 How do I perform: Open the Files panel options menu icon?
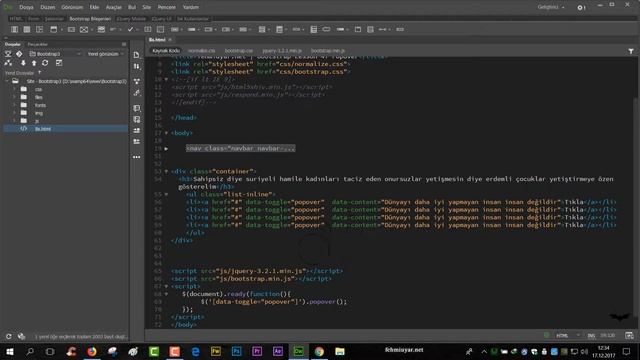click(x=124, y=44)
